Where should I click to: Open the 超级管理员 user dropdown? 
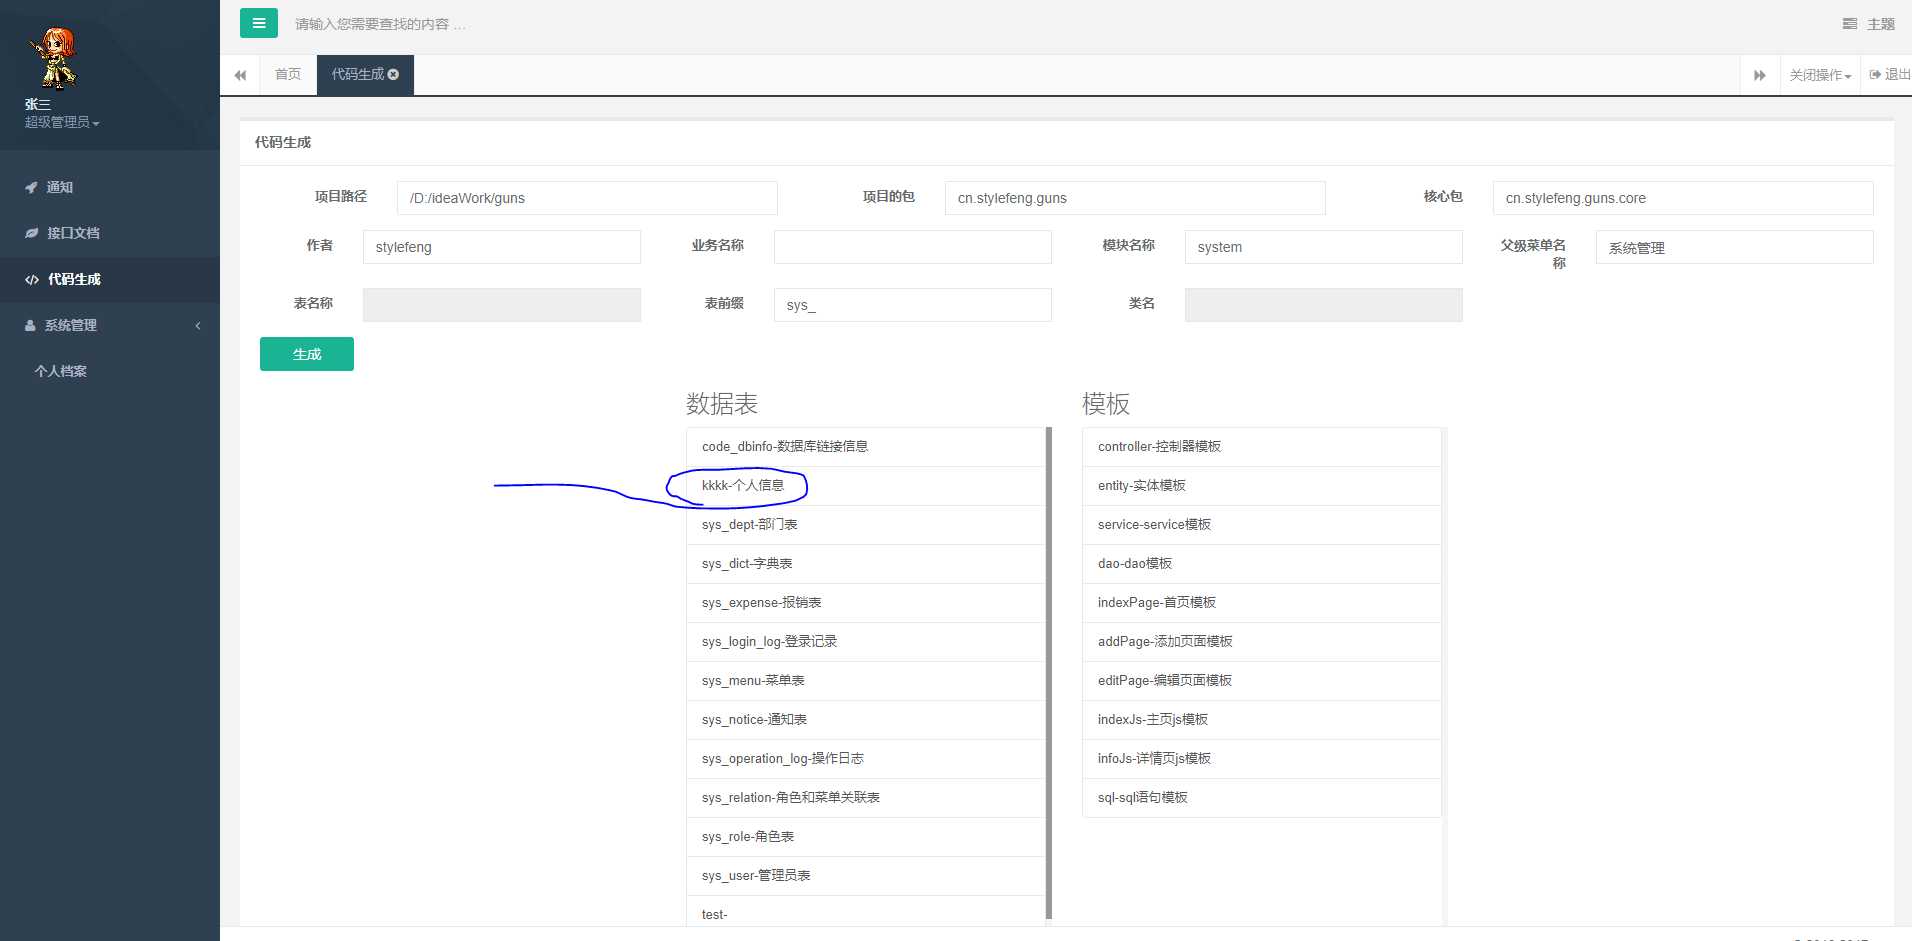62,122
